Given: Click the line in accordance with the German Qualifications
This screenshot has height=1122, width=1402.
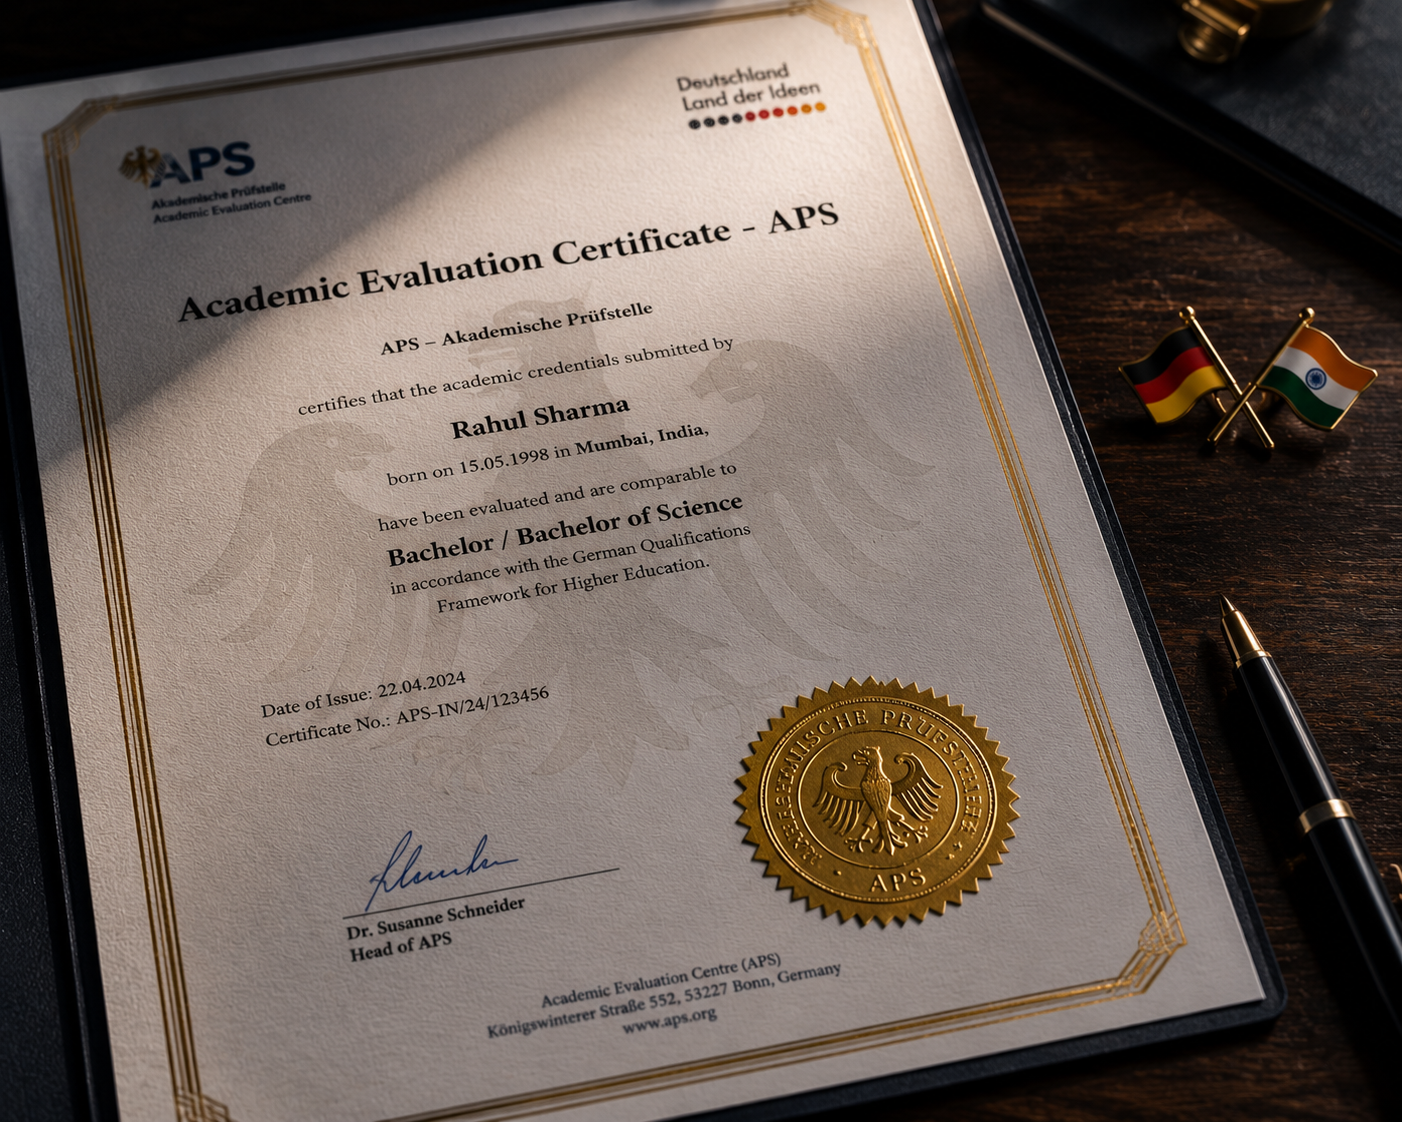Looking at the screenshot, I should [570, 560].
